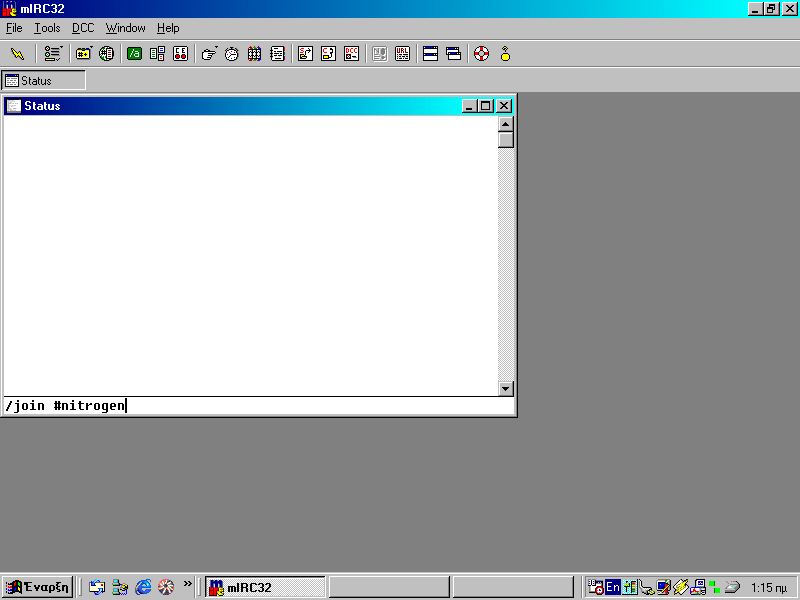Viewport: 800px width, 600px height.
Task: Open the Channels folder icon
Action: 84,54
